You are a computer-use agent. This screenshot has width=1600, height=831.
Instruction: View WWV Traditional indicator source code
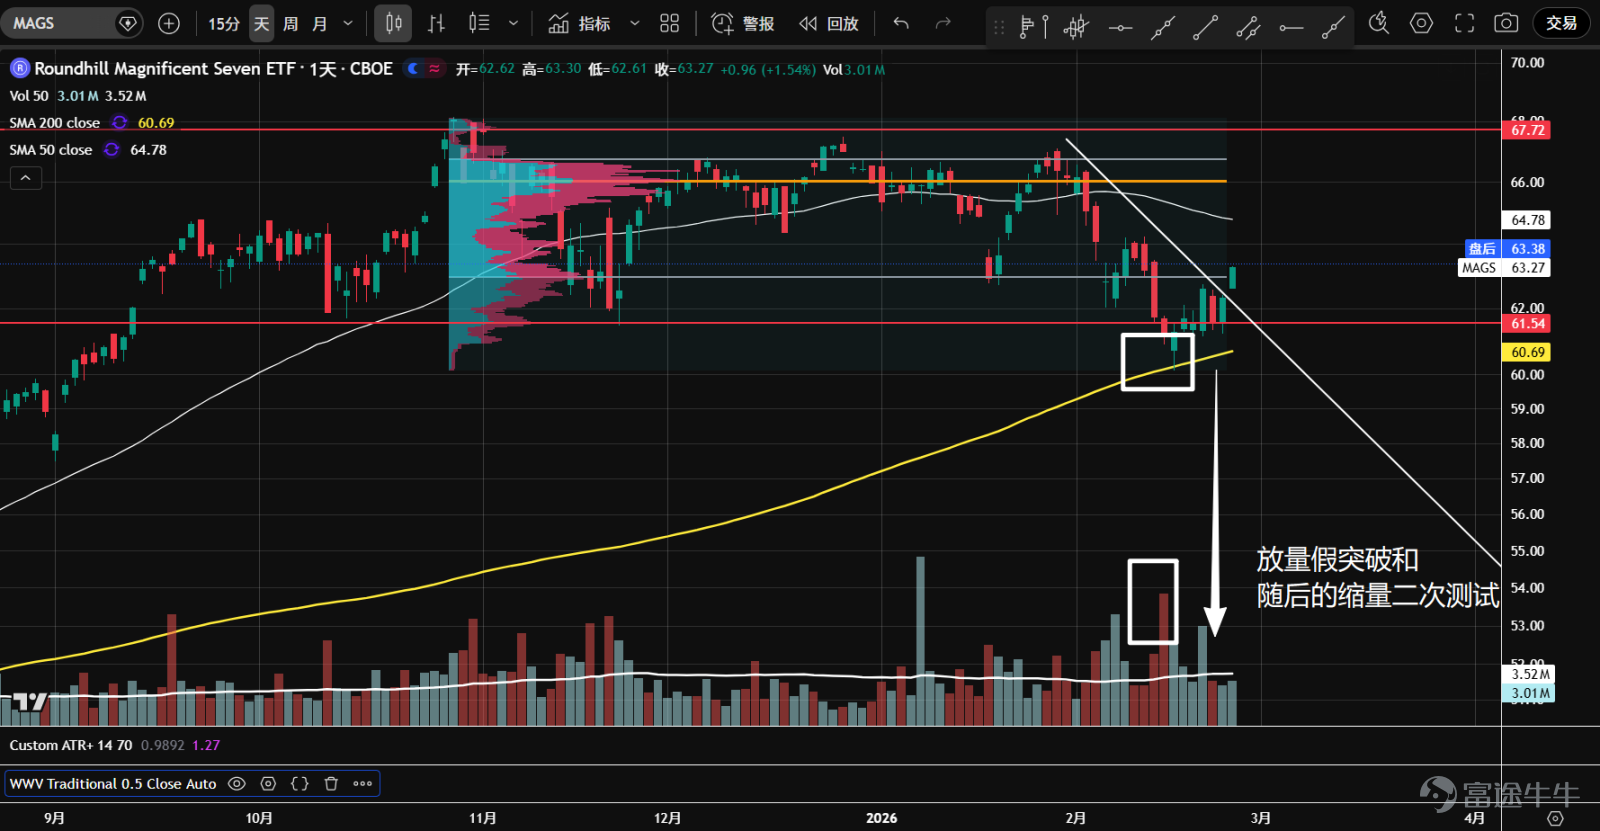[300, 784]
